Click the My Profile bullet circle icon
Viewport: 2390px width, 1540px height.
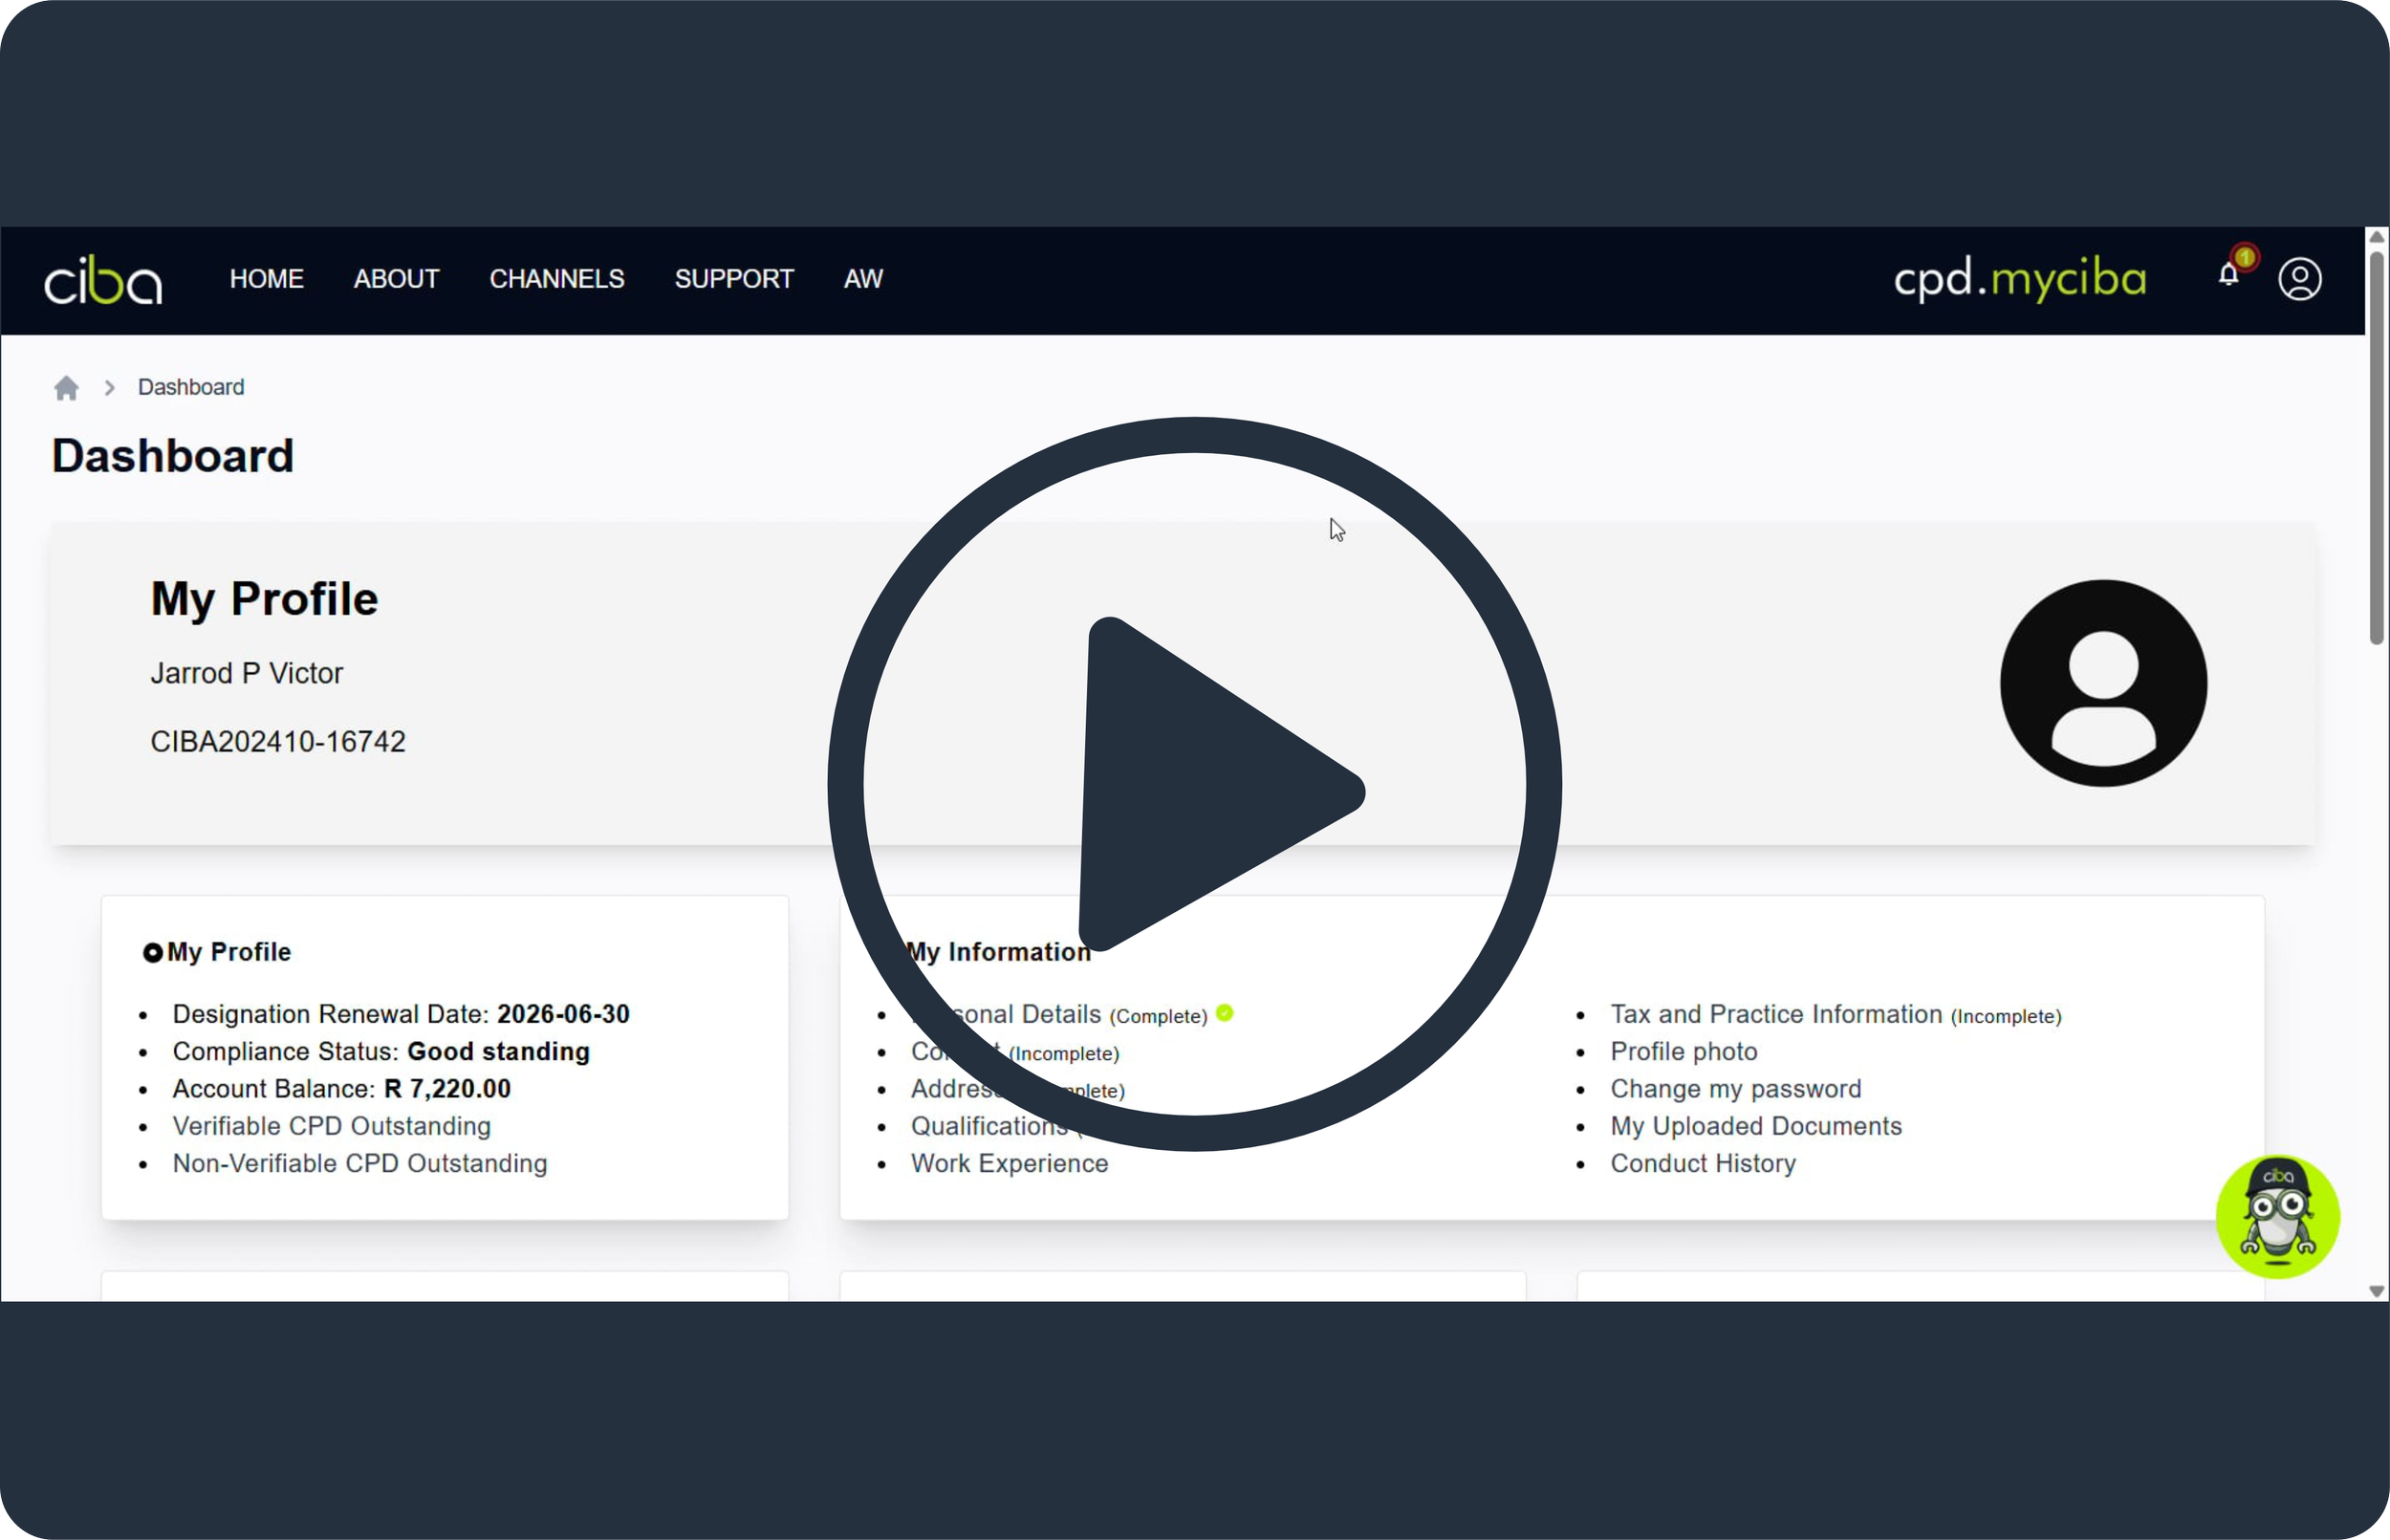tap(152, 953)
